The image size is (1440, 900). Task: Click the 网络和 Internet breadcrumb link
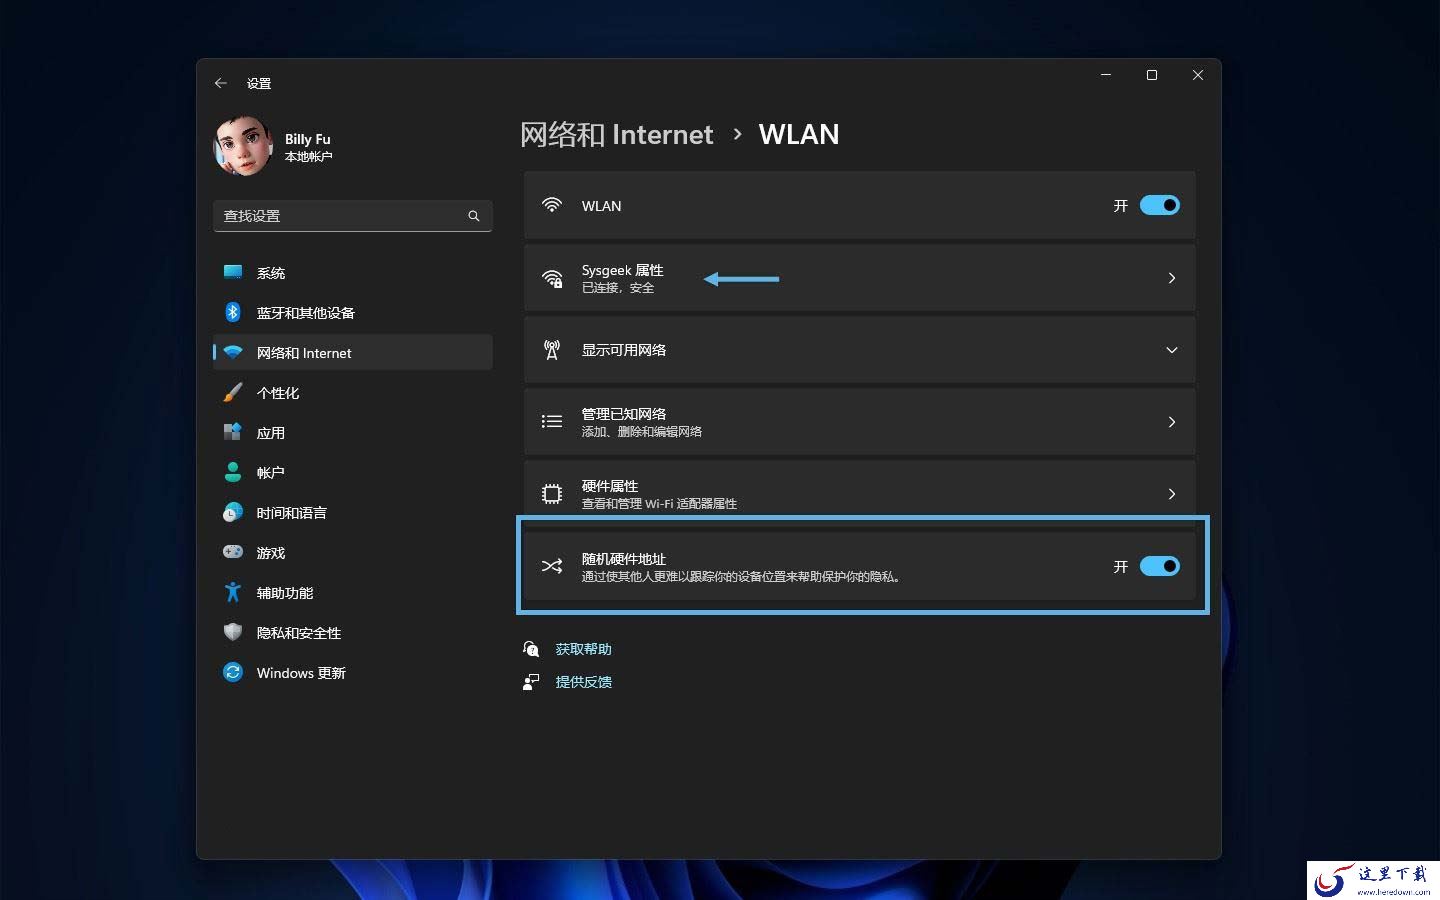(x=617, y=135)
